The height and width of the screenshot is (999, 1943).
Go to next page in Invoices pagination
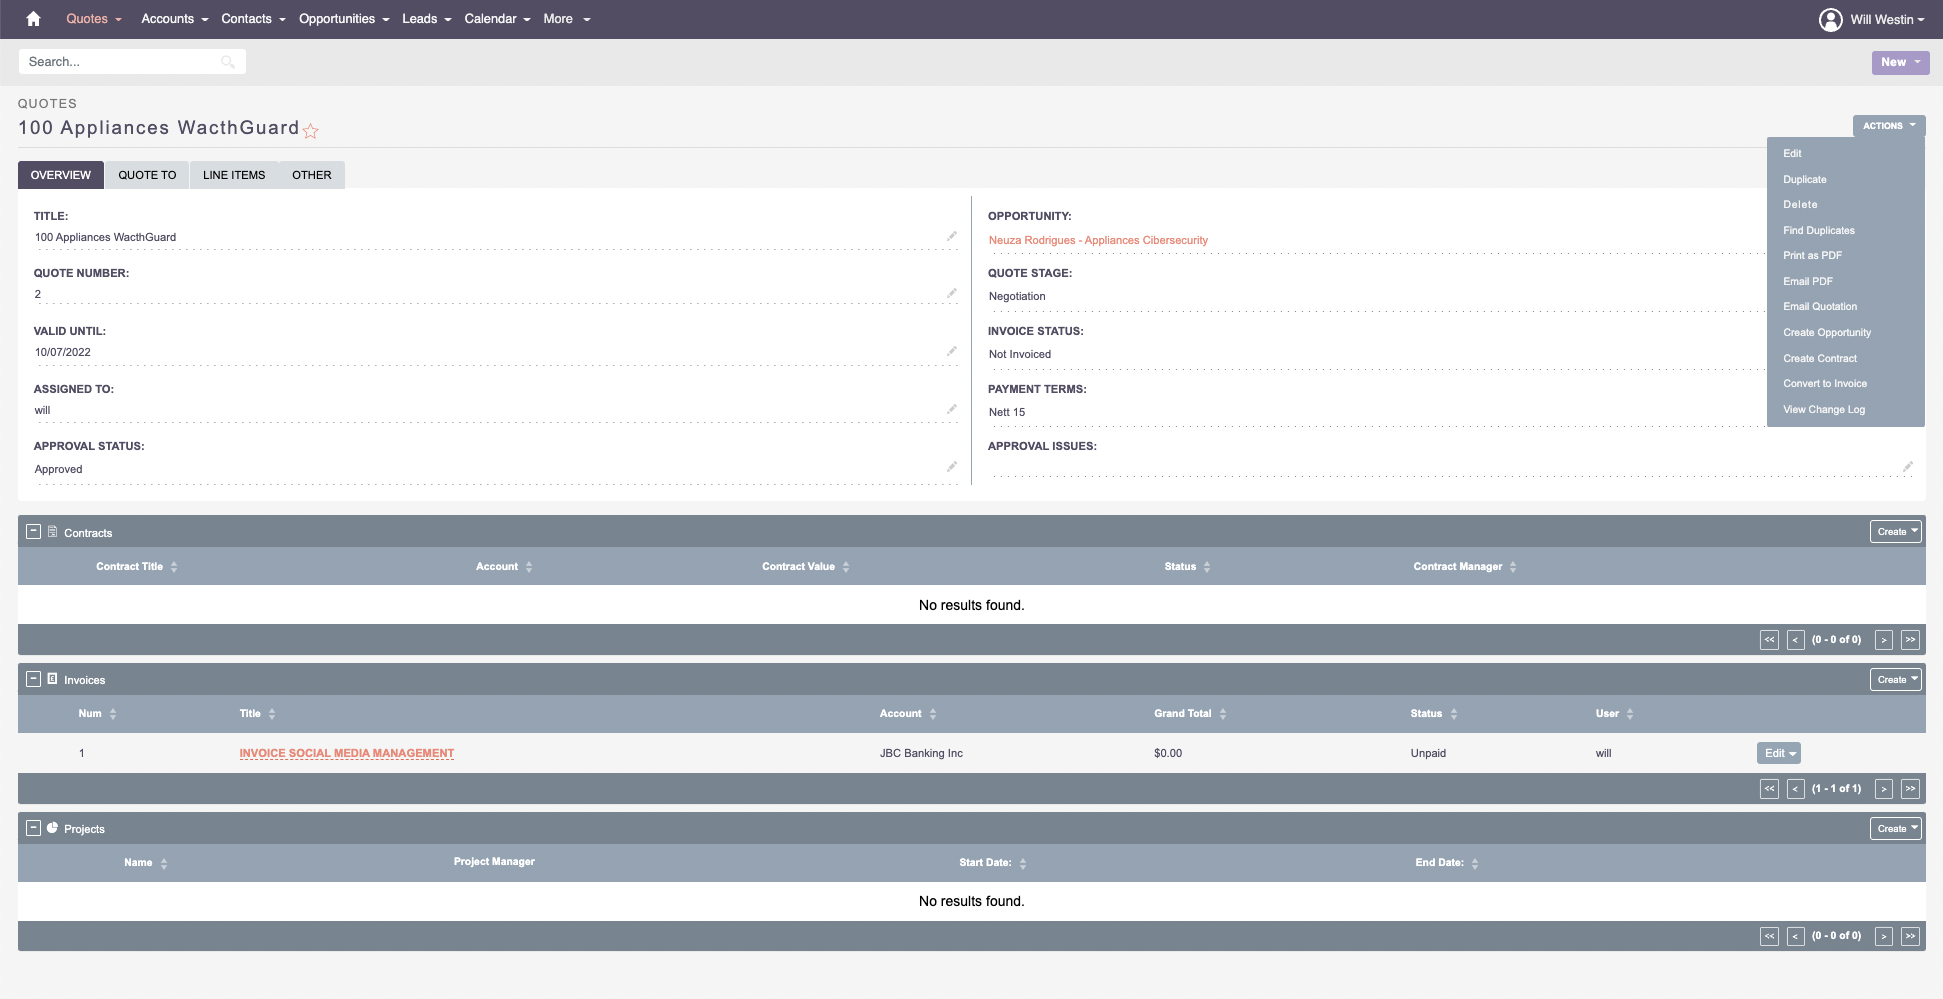click(1883, 789)
